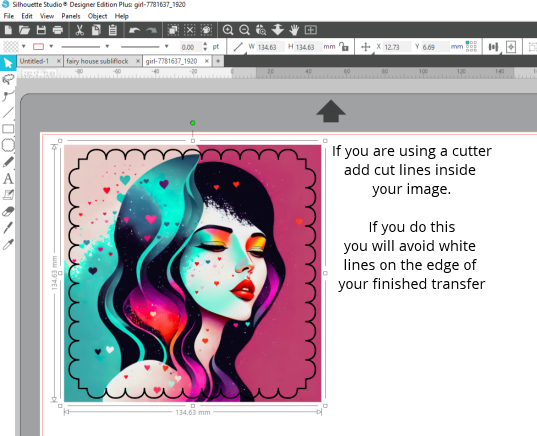The image size is (537, 436).
Task: Set the top-left reference point in the grid
Action: [468, 43]
